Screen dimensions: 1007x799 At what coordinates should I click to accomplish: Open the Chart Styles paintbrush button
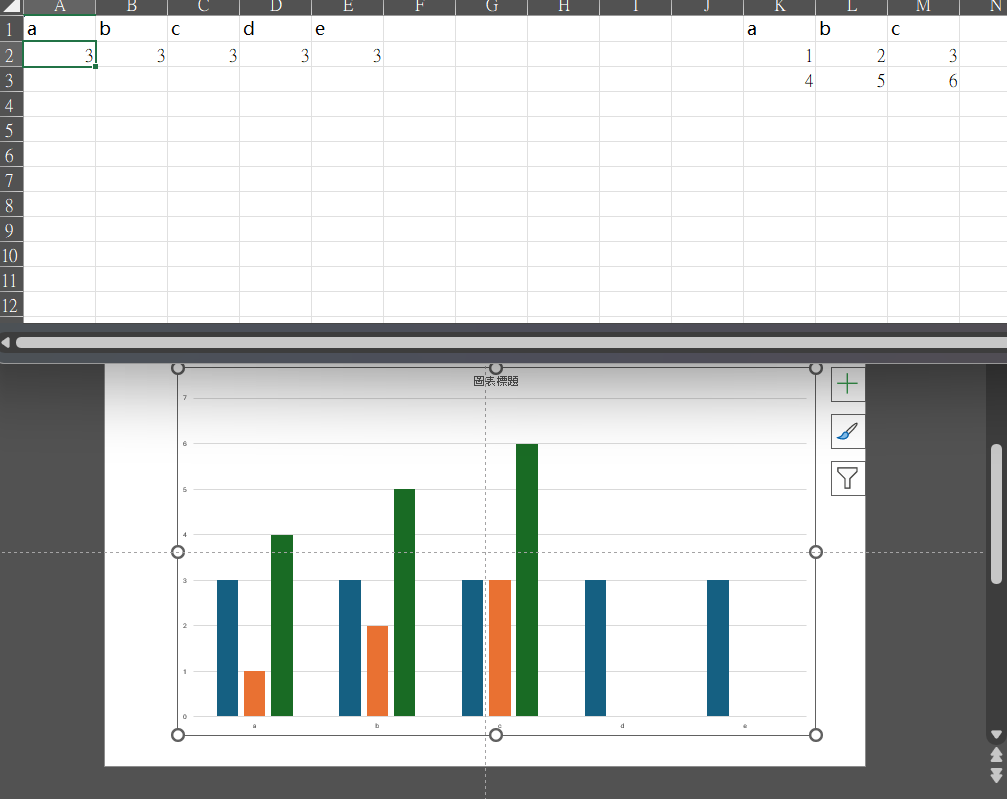(847, 431)
